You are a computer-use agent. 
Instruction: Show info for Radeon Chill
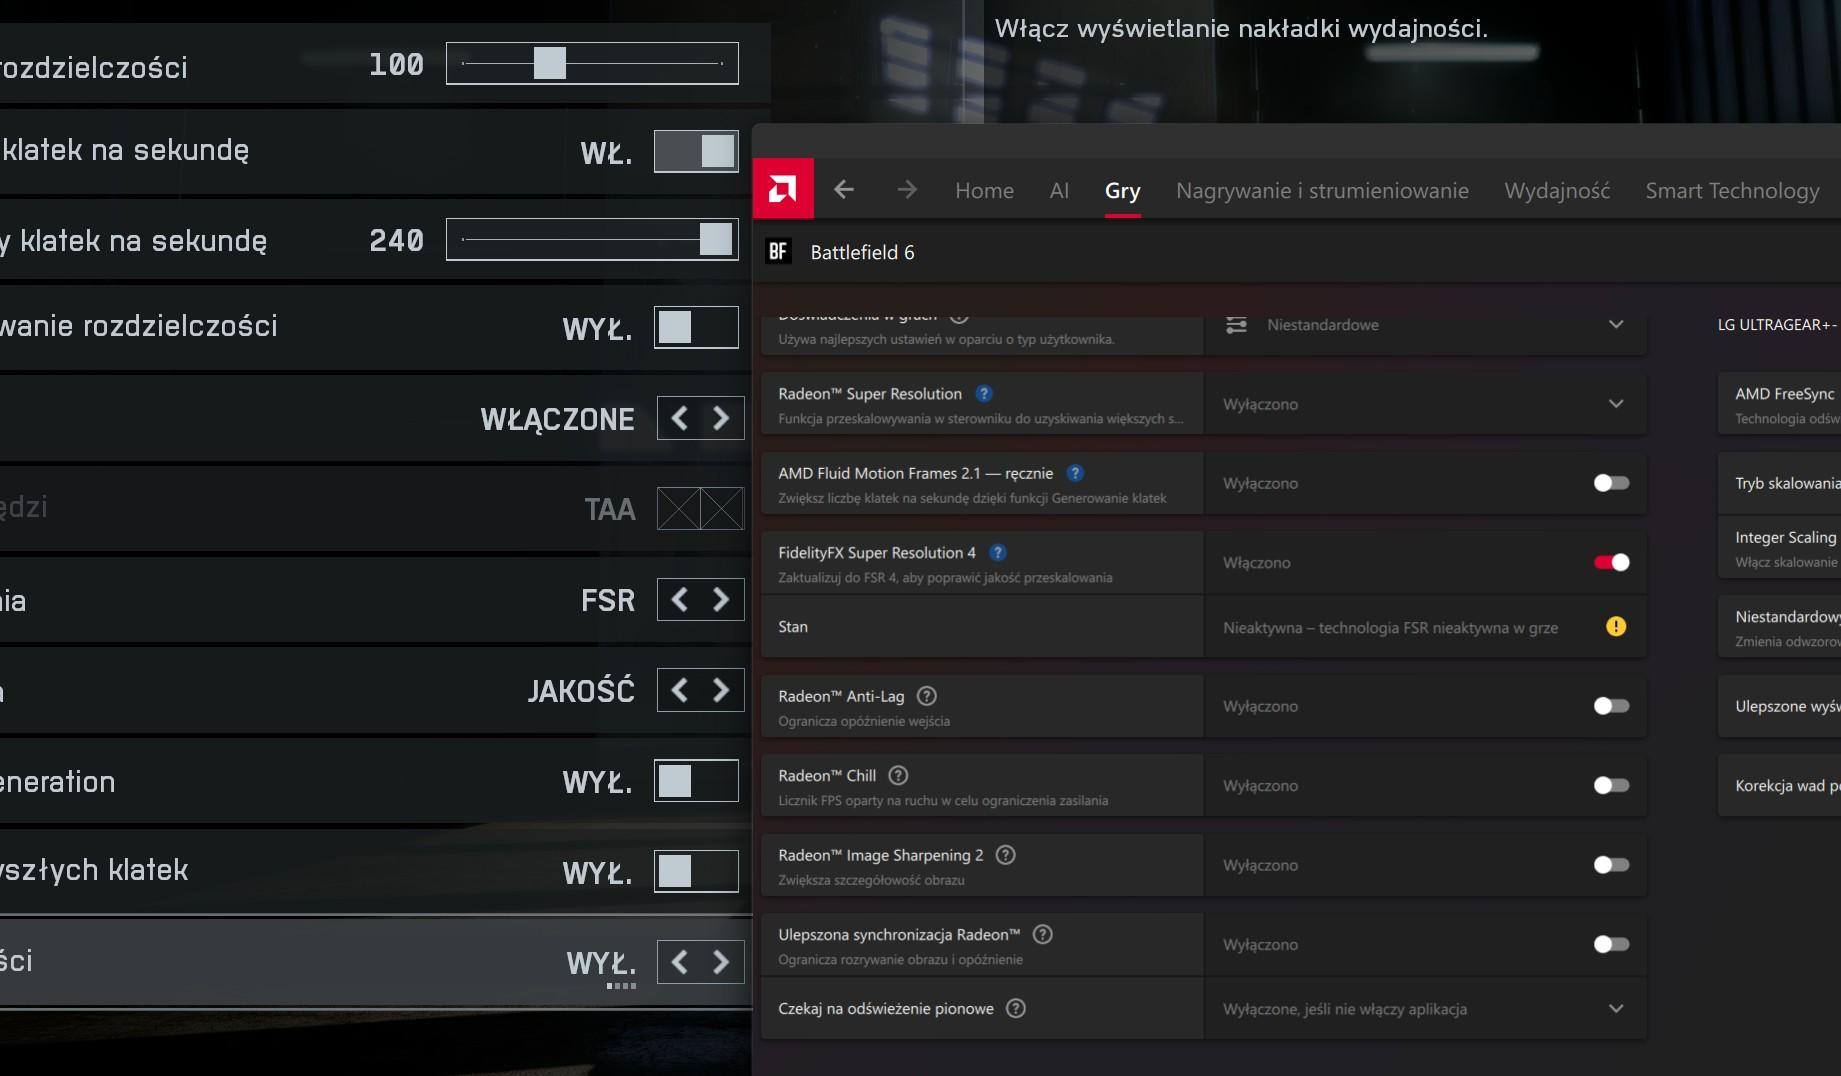coord(898,776)
